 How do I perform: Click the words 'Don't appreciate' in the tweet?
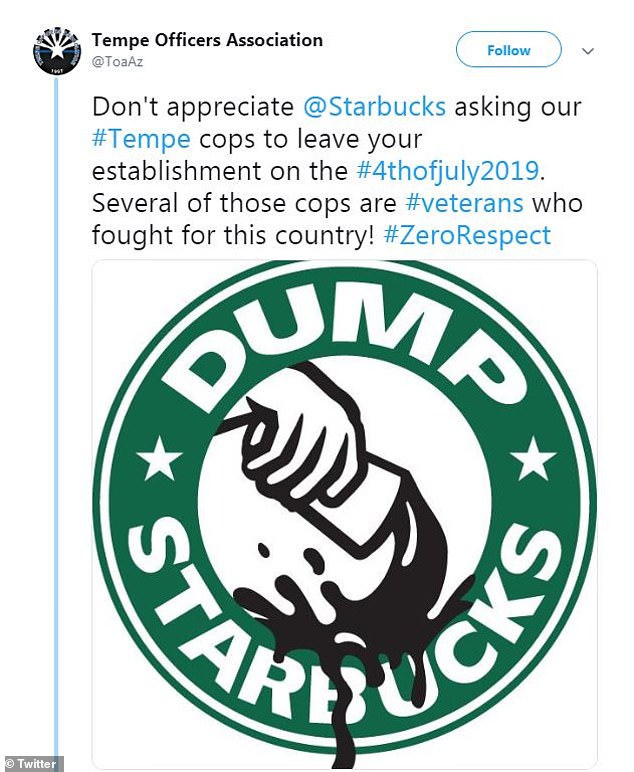coord(192,106)
